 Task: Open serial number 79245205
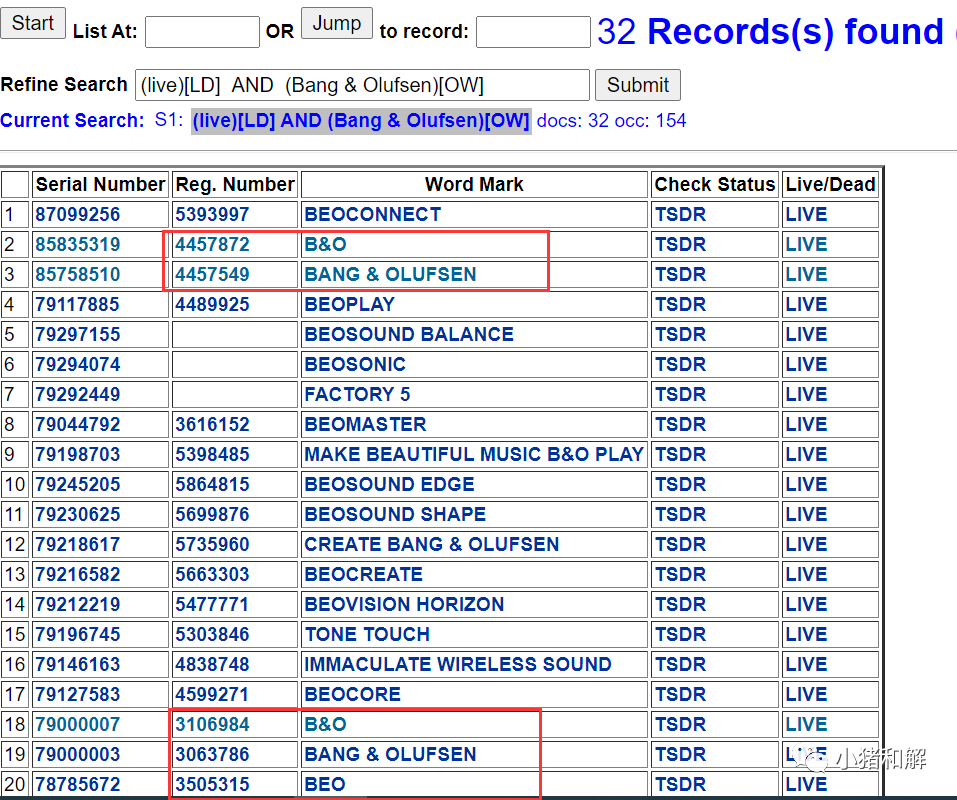tap(78, 484)
